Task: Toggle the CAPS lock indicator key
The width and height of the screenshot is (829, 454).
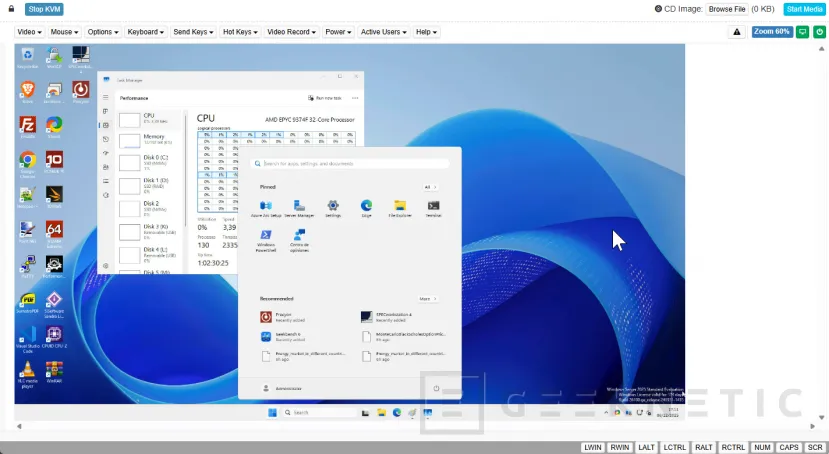Action: [x=789, y=447]
